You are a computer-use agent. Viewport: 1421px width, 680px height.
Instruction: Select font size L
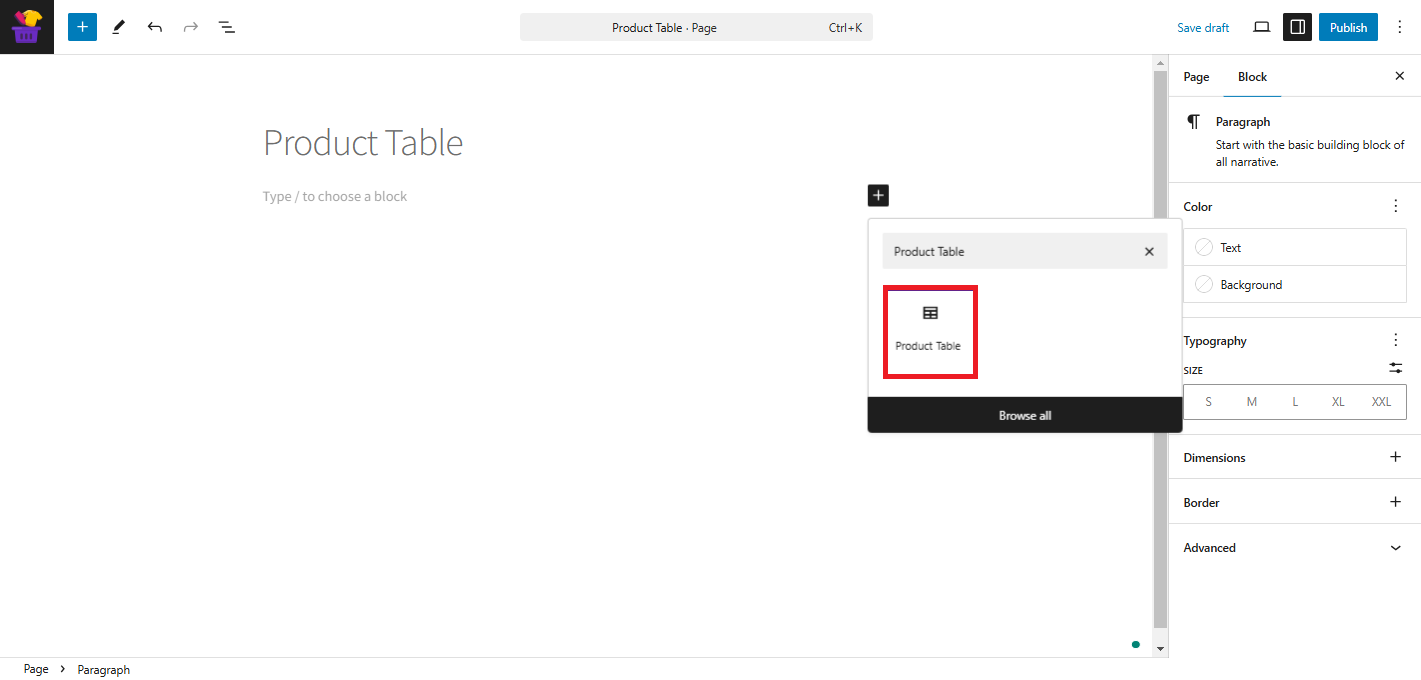coord(1295,402)
